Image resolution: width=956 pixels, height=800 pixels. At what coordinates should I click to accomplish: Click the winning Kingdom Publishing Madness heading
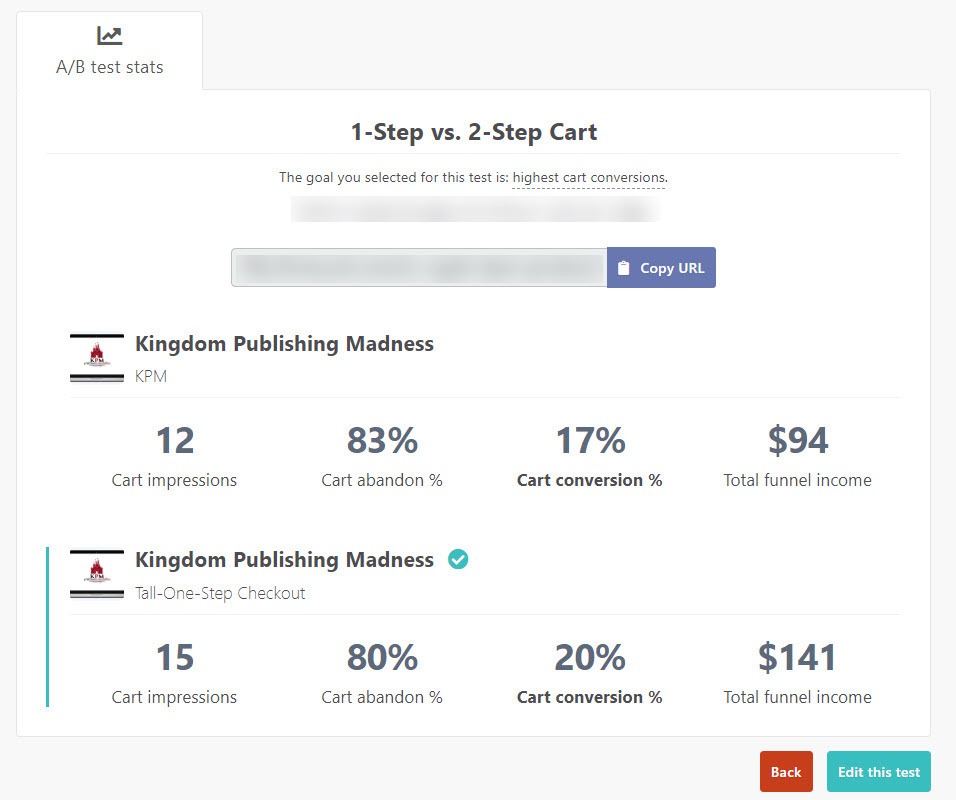click(284, 560)
